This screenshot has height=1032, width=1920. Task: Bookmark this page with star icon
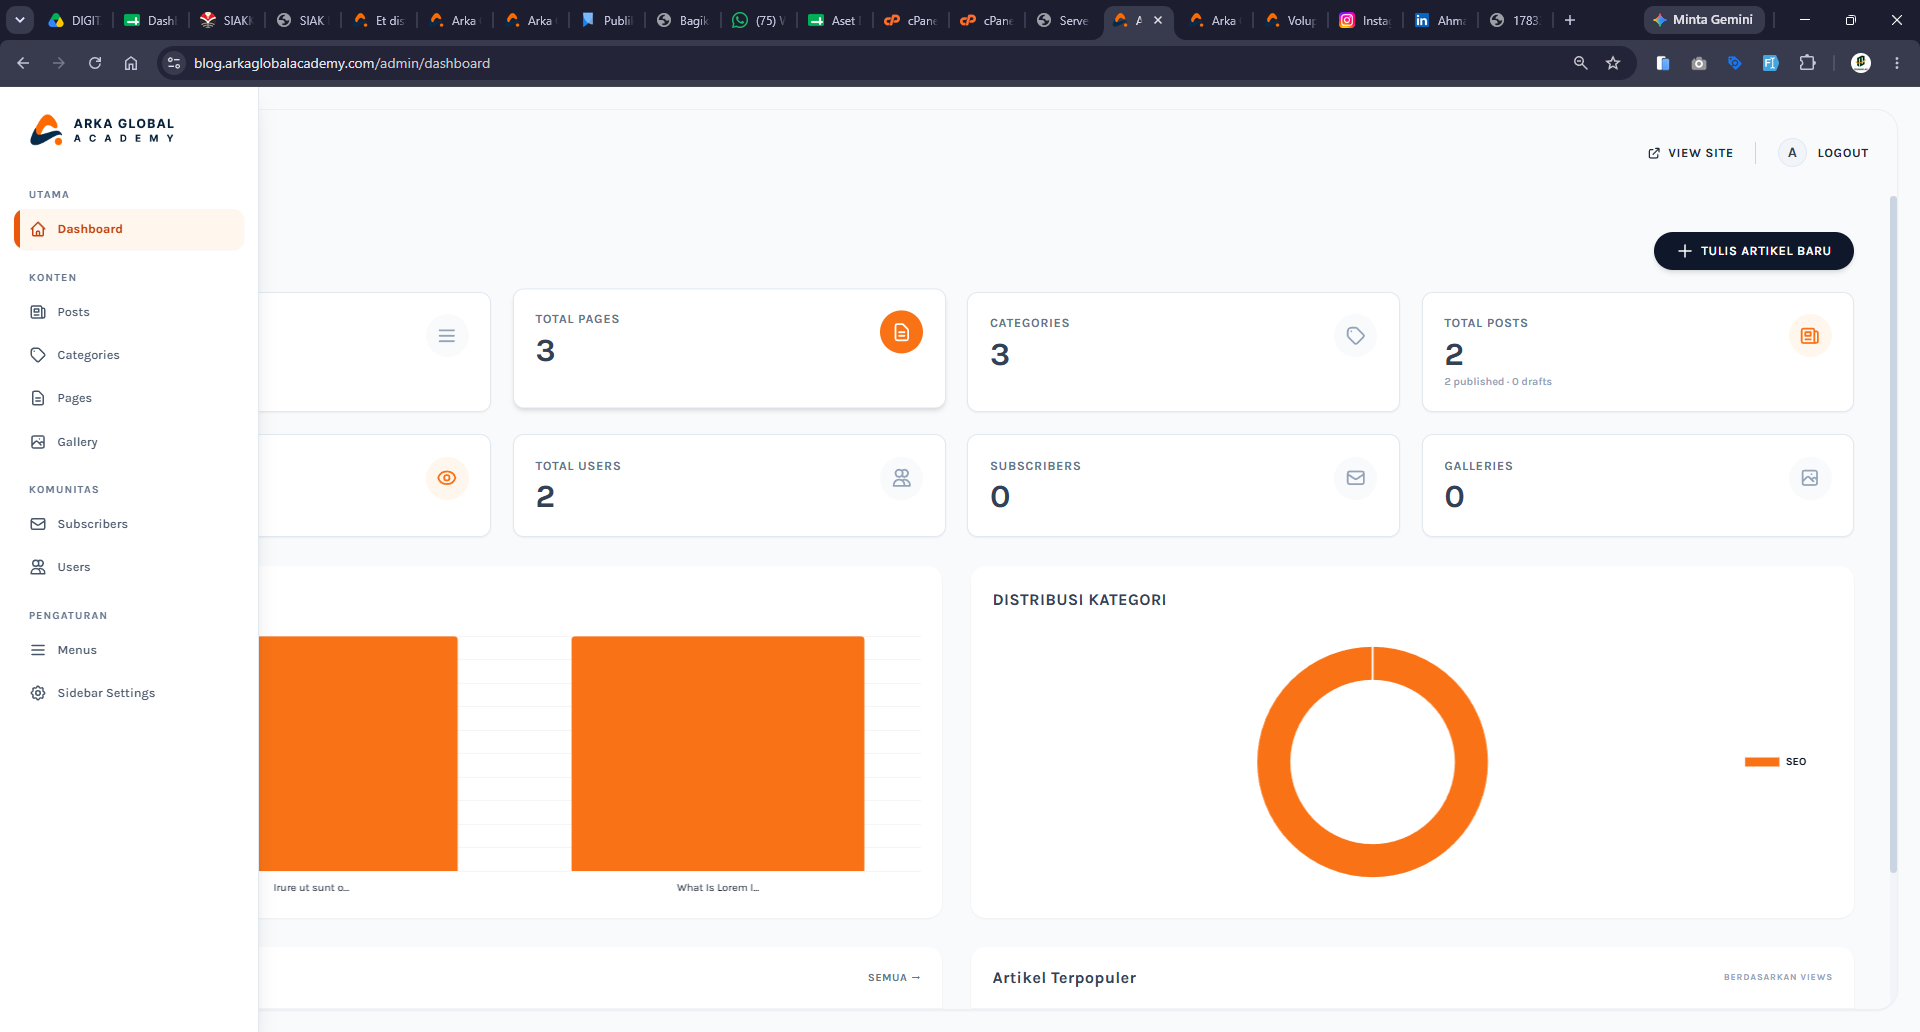(x=1613, y=63)
